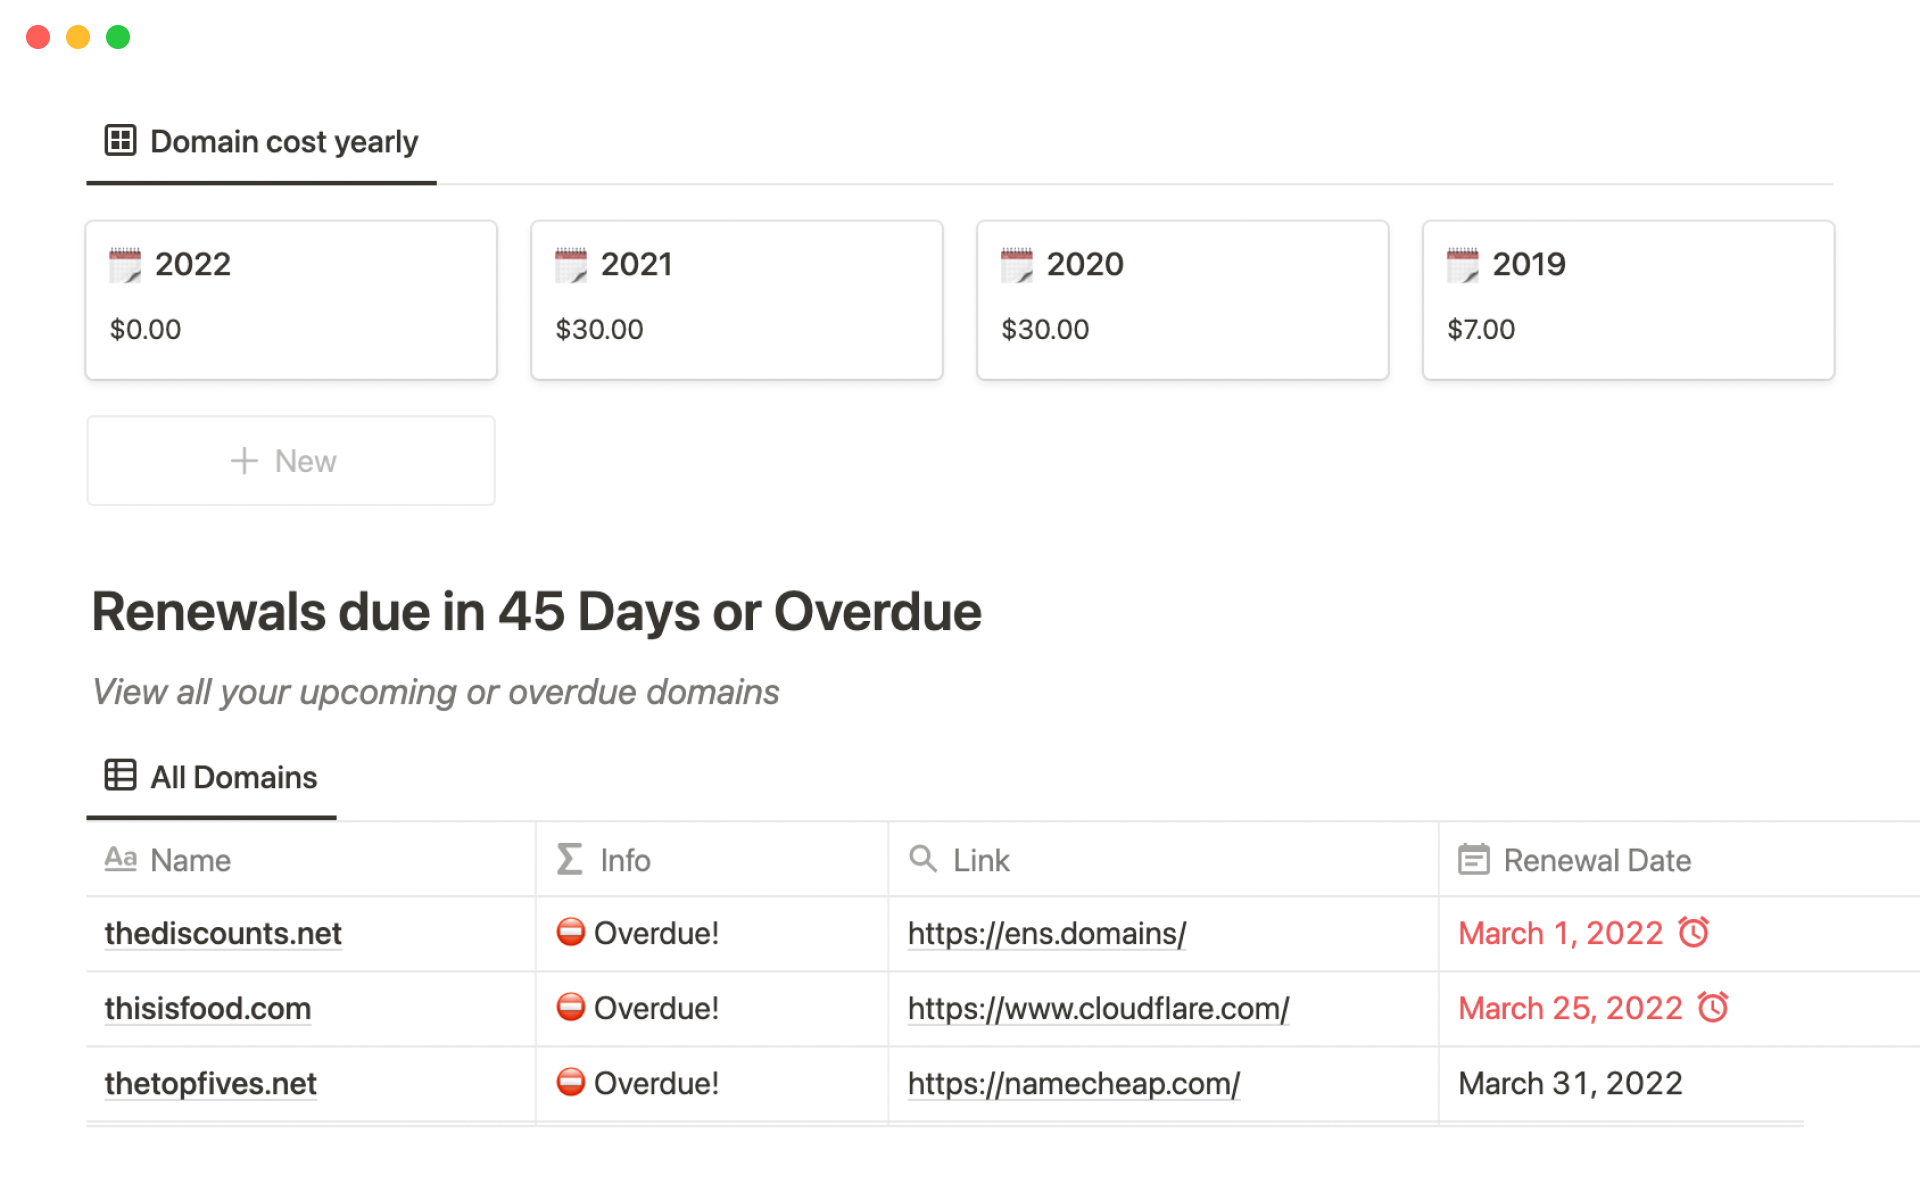1920x1200 pixels.
Task: Click alarm reminder icon beside March 25, 2022
Action: (1713, 1007)
